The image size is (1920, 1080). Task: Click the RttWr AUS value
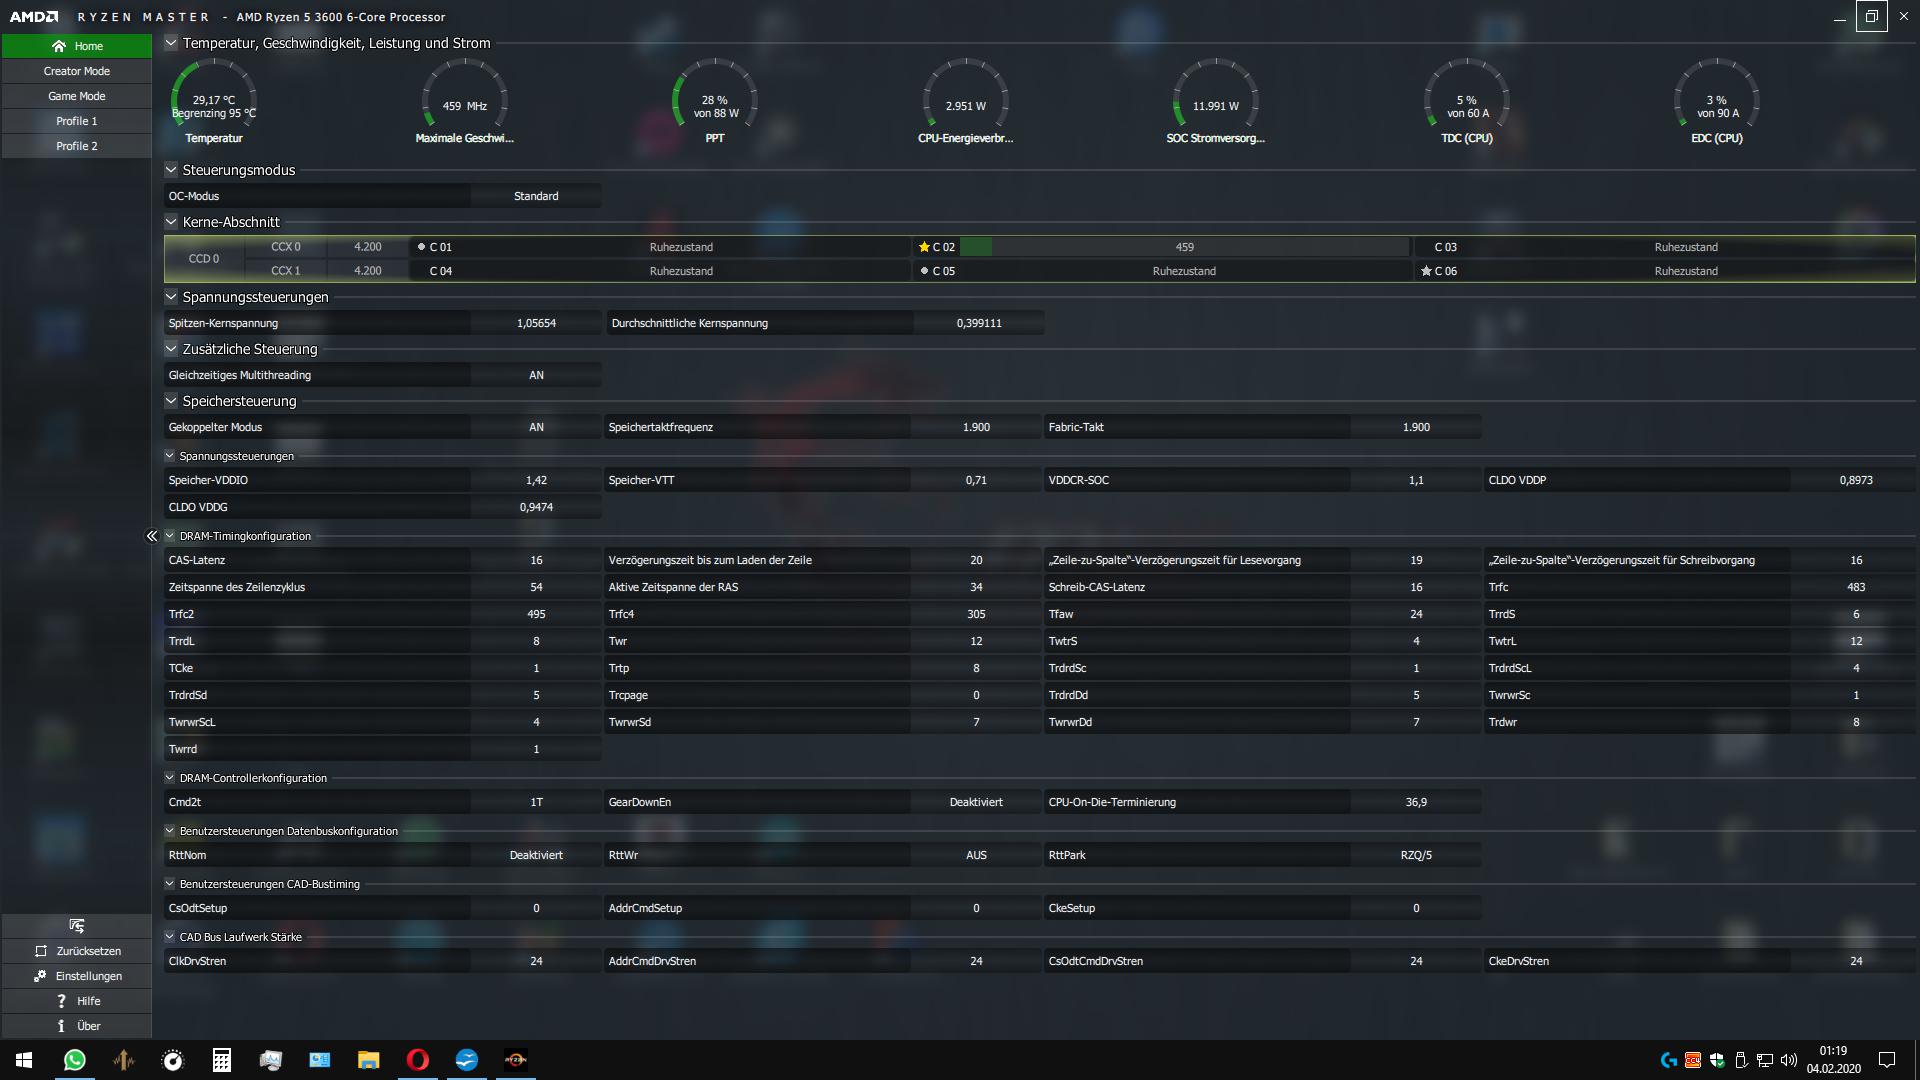pyautogui.click(x=976, y=855)
